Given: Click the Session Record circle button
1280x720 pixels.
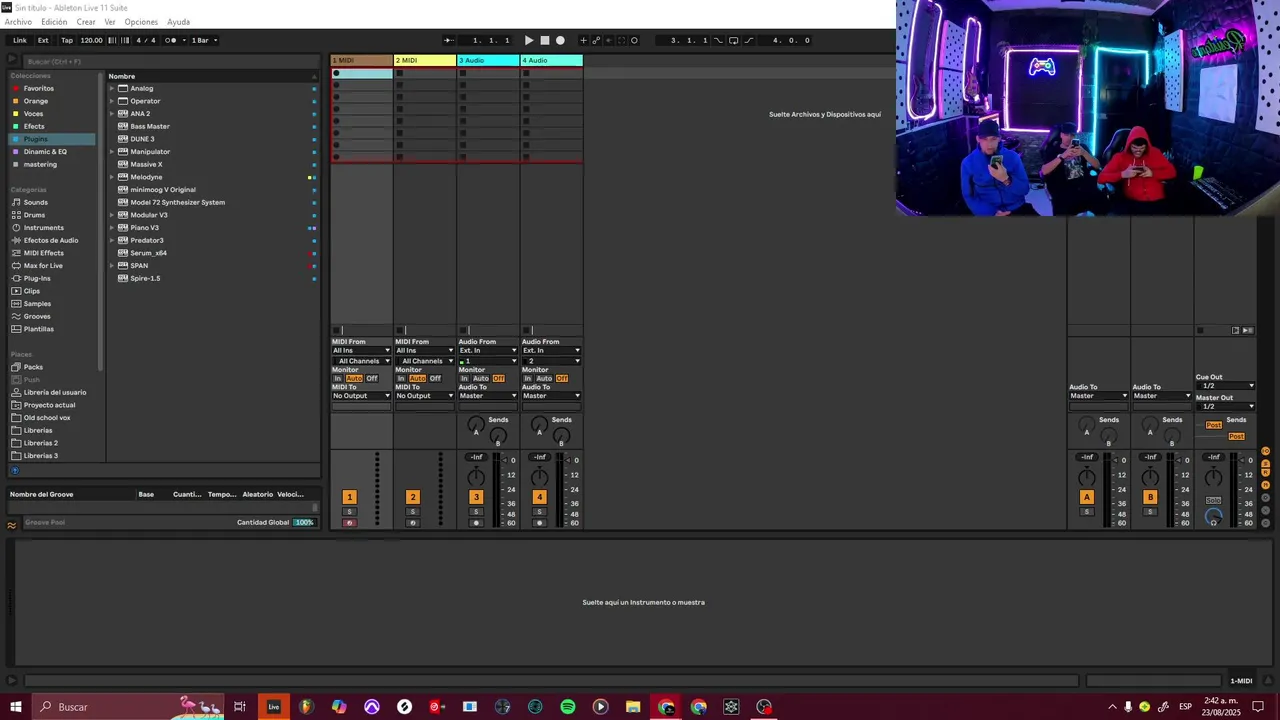Looking at the screenshot, I should [634, 40].
